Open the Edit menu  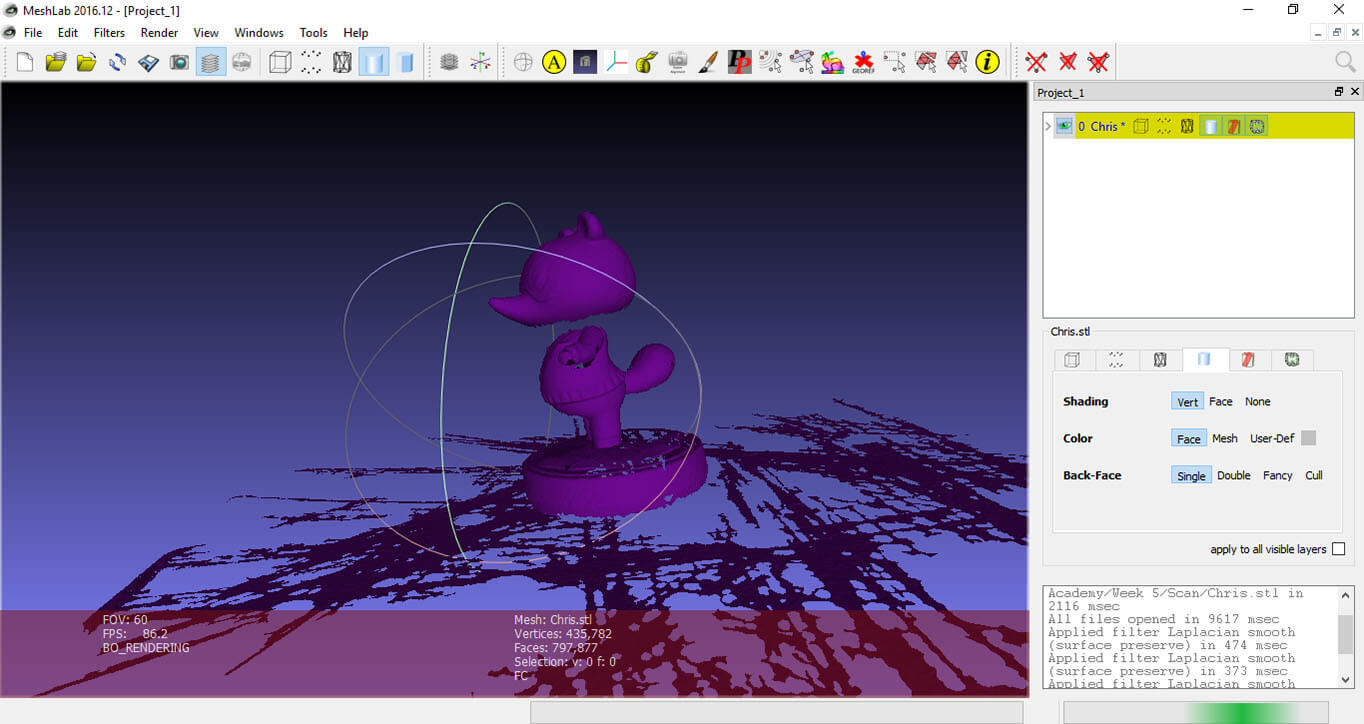(68, 33)
